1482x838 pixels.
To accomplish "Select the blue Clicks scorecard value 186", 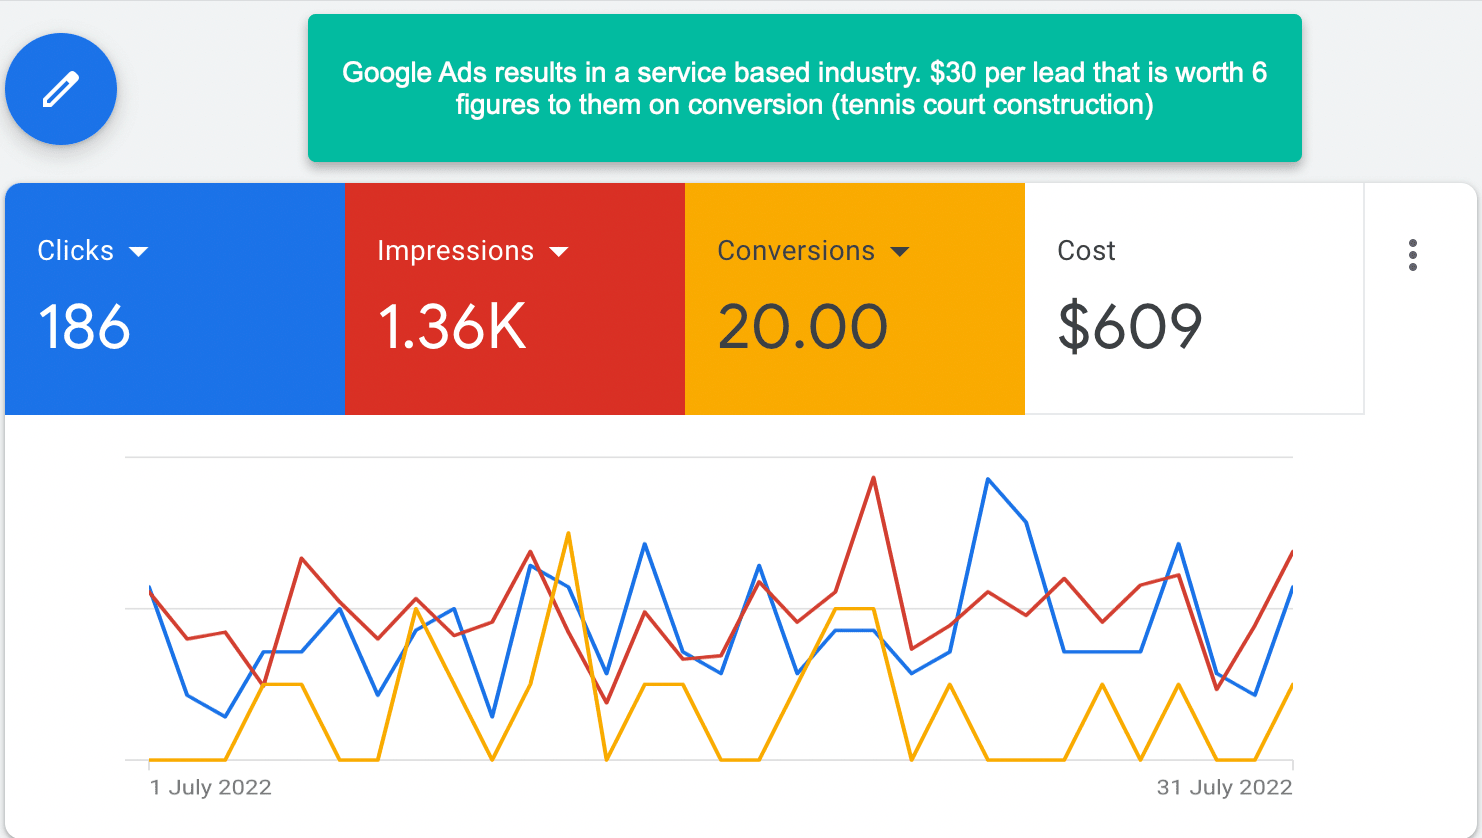I will [x=84, y=327].
